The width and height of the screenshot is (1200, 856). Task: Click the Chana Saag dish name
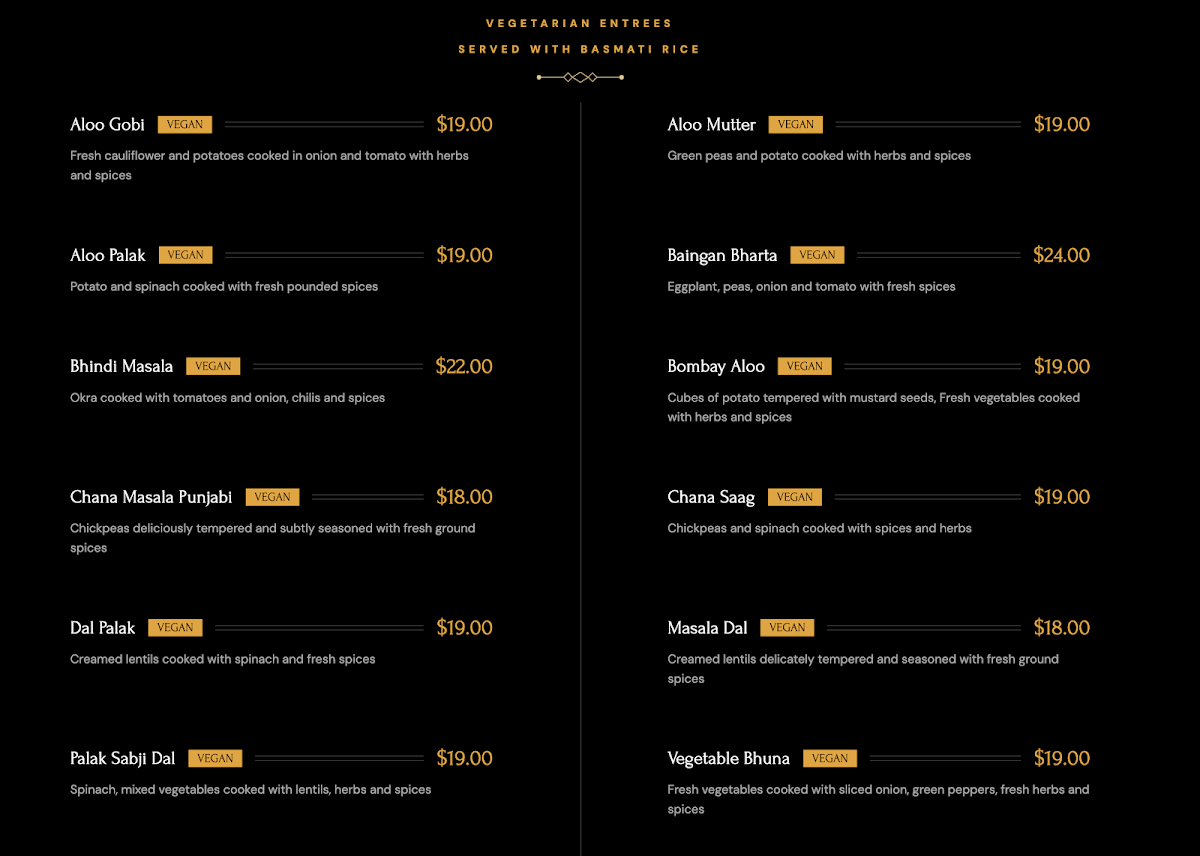pos(711,497)
